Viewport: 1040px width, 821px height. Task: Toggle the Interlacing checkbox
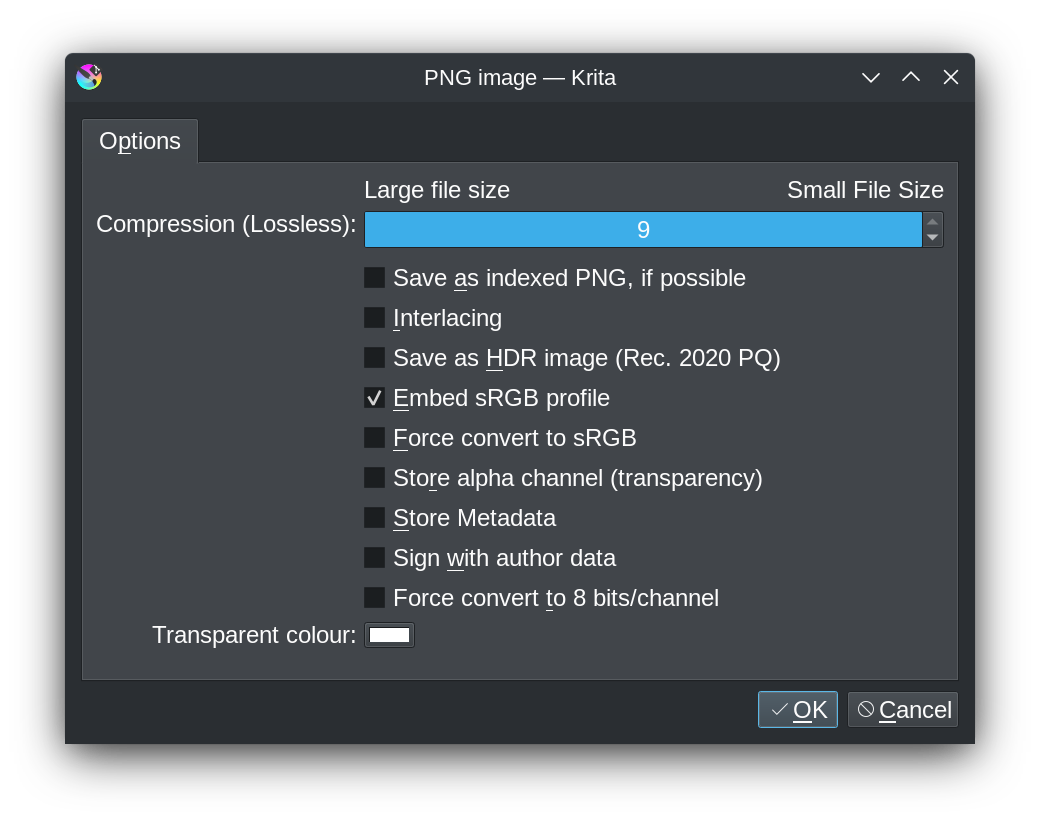[x=375, y=318]
